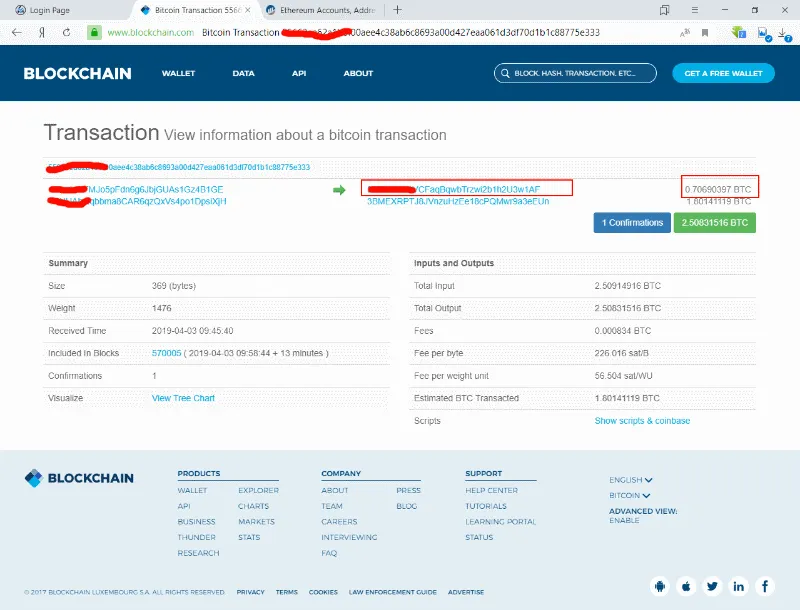Open the footer MARKETS link
Viewport: 800px width, 610px height.
(x=257, y=522)
